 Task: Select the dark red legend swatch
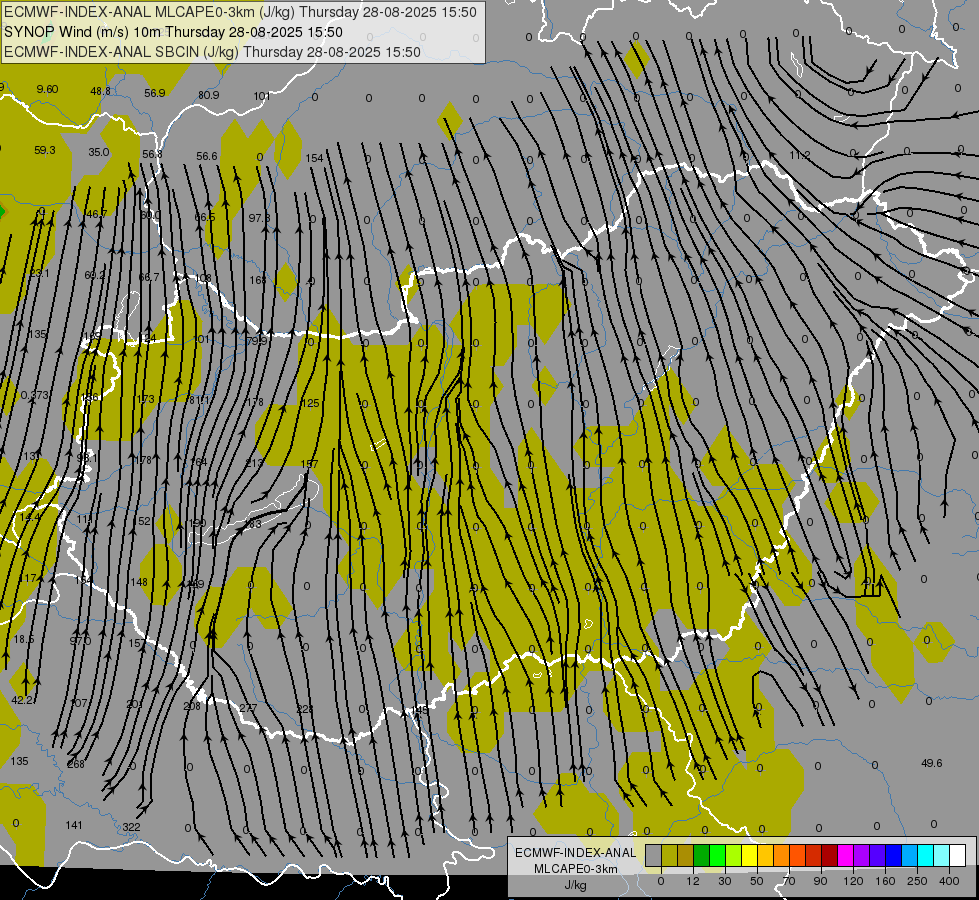830,855
